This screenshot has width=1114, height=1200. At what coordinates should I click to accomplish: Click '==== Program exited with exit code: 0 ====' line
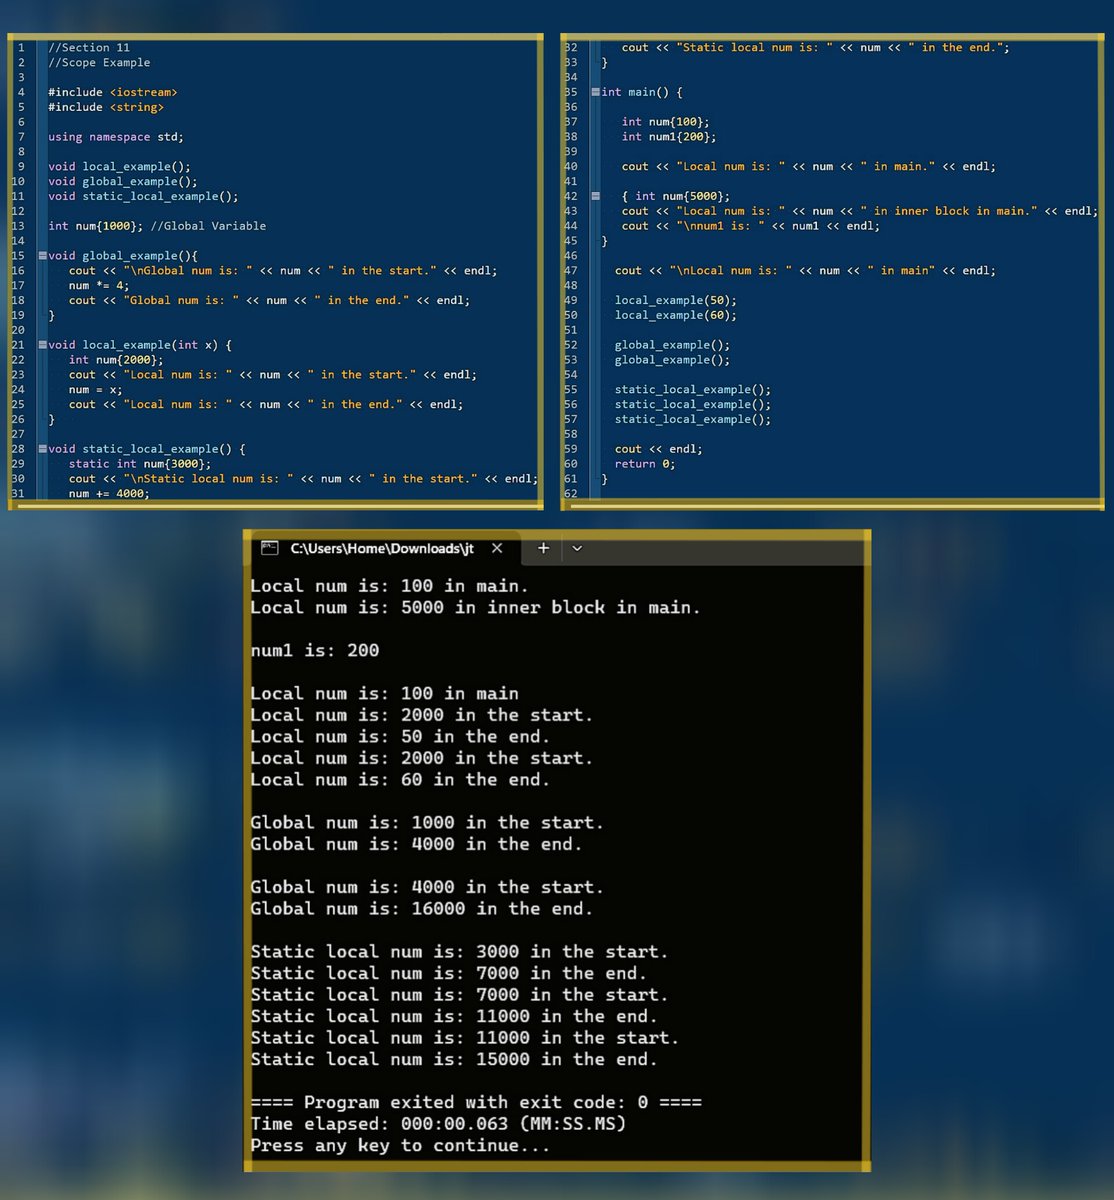[476, 1103]
